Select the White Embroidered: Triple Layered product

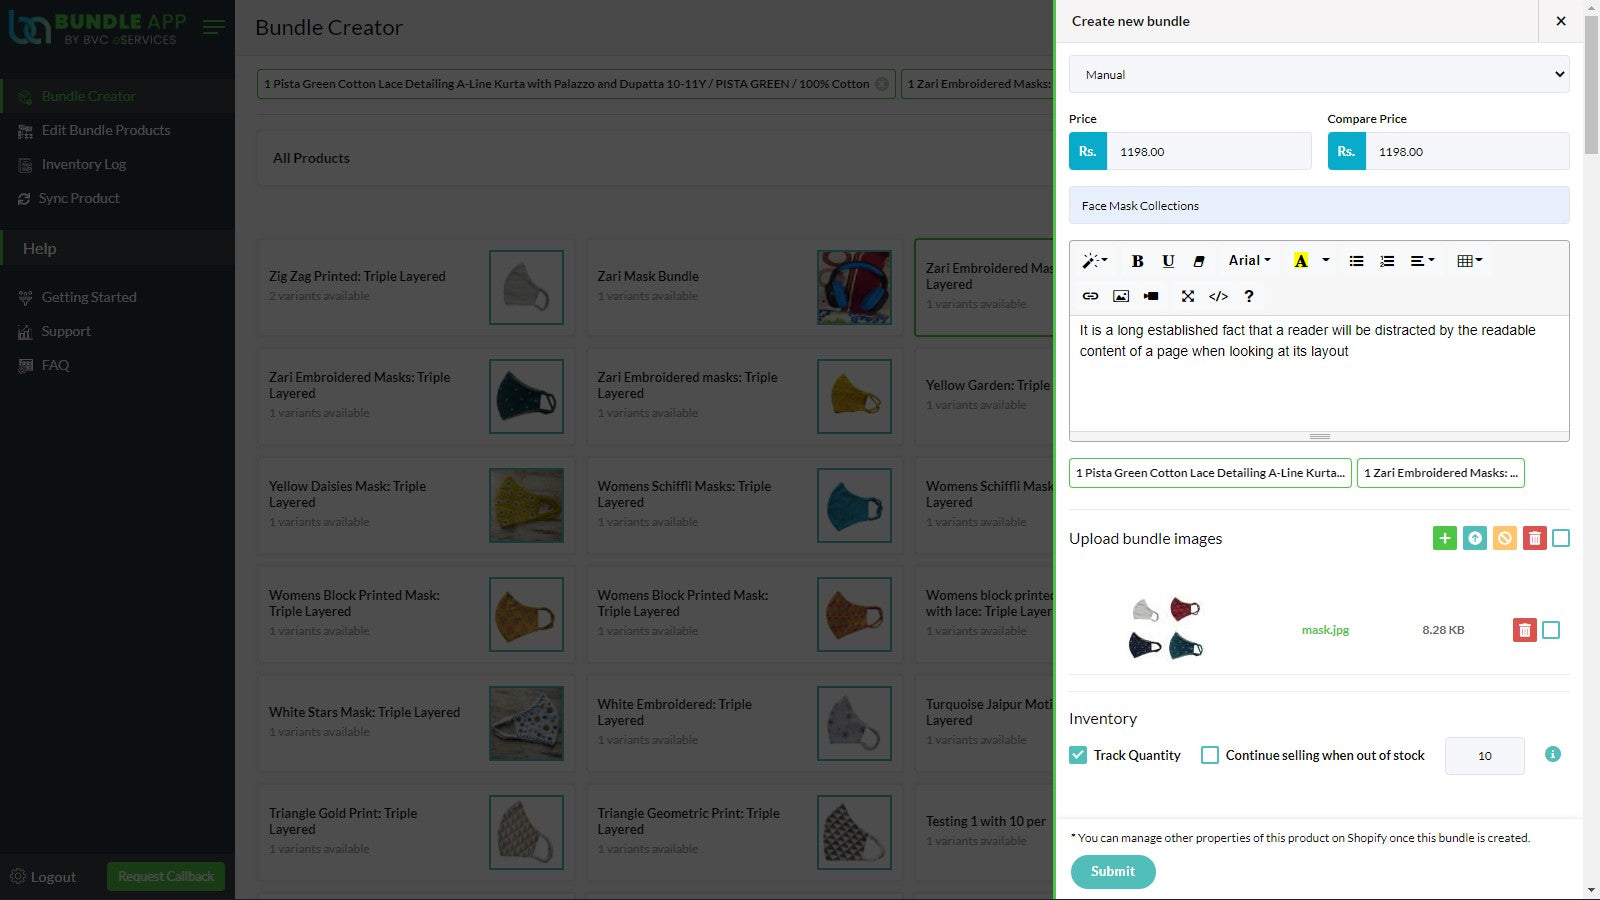(x=744, y=723)
